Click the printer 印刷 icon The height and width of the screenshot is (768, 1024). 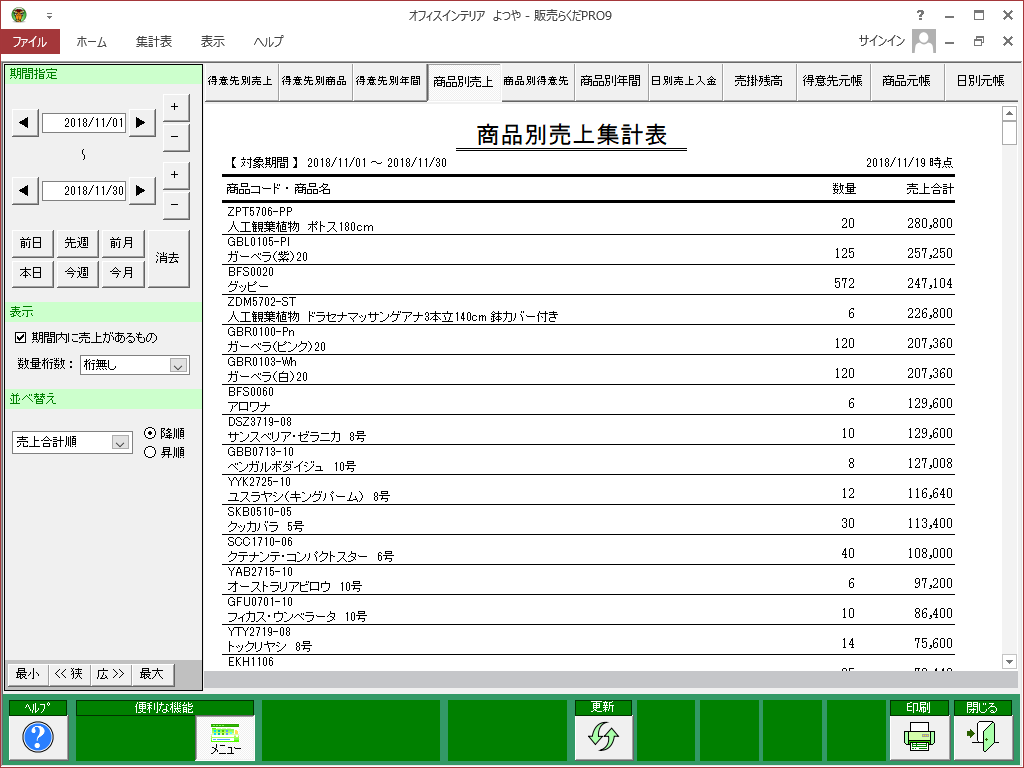pyautogui.click(x=919, y=737)
